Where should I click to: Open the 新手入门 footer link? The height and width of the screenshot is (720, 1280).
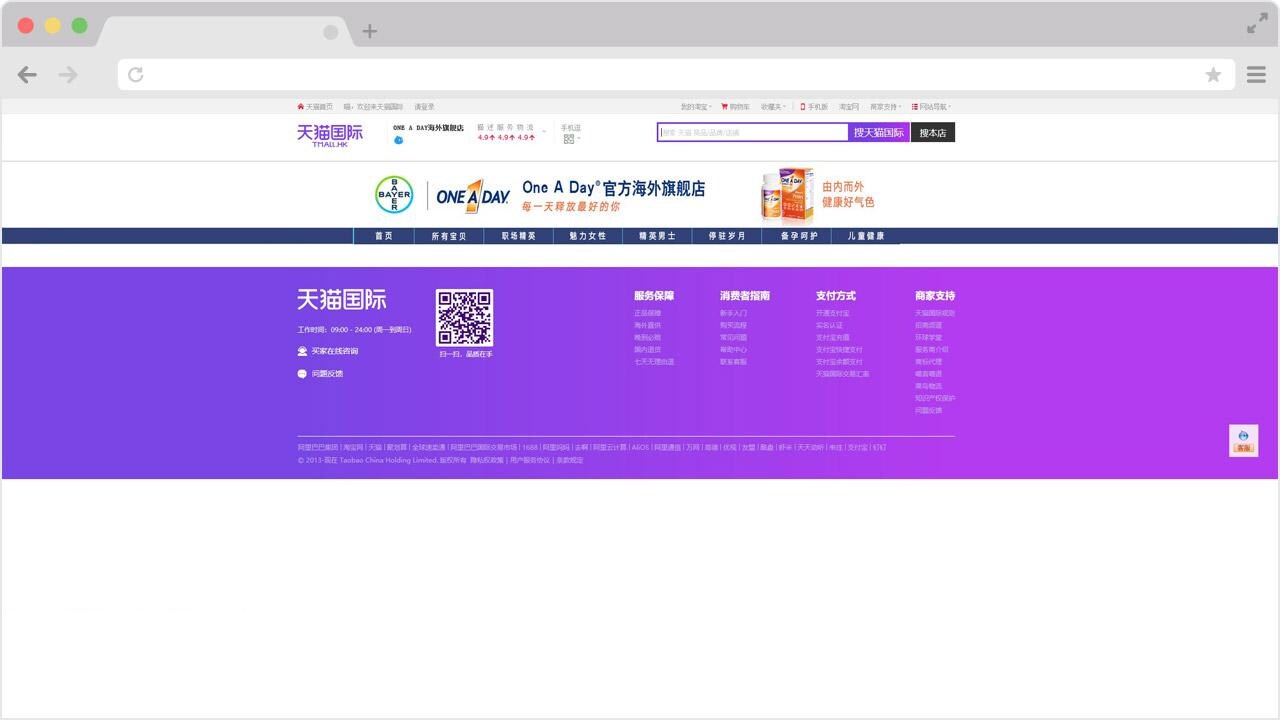click(x=733, y=313)
